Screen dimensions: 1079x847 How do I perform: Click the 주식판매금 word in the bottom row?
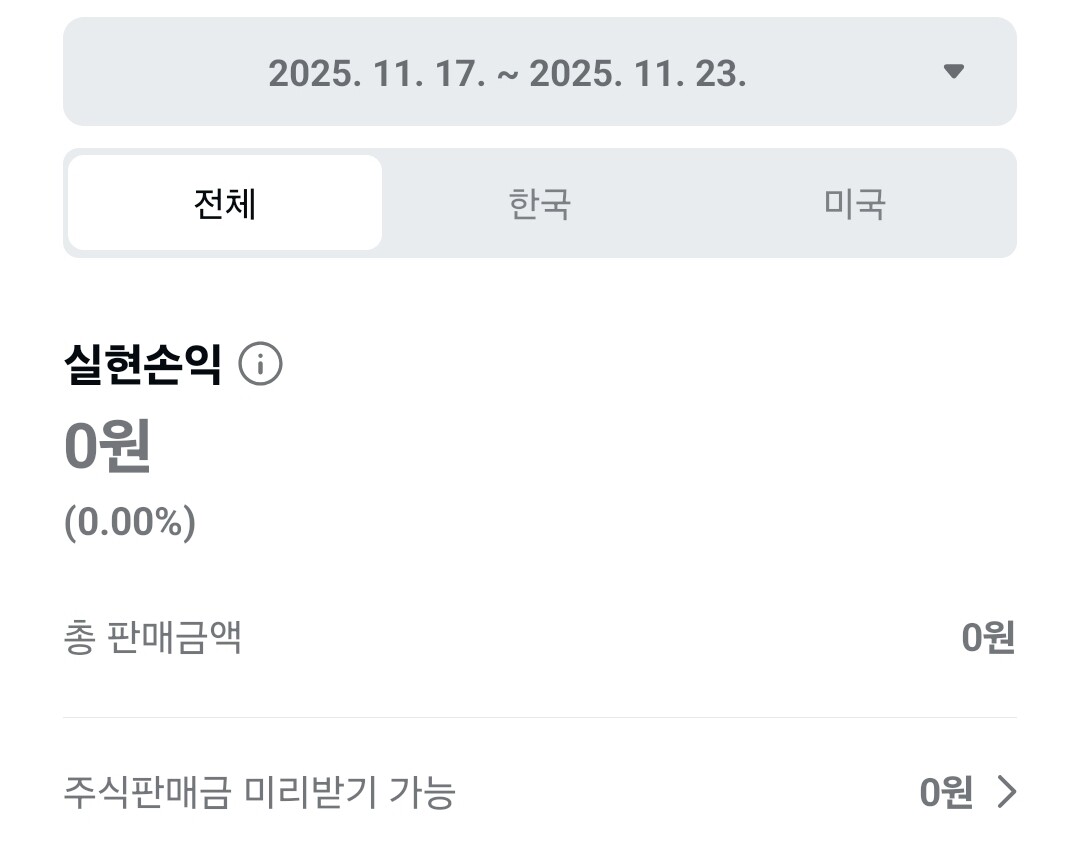[x=148, y=792]
